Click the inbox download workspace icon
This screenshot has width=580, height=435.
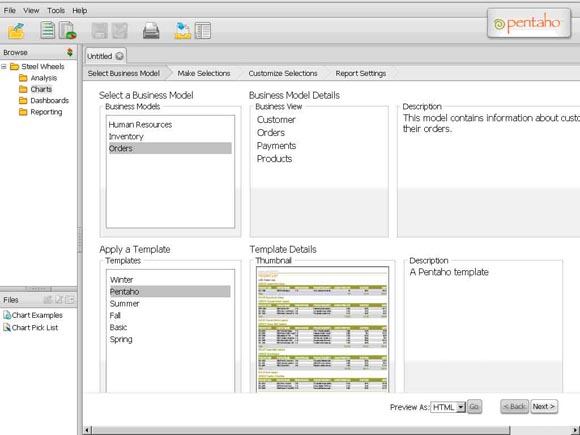pyautogui.click(x=183, y=31)
